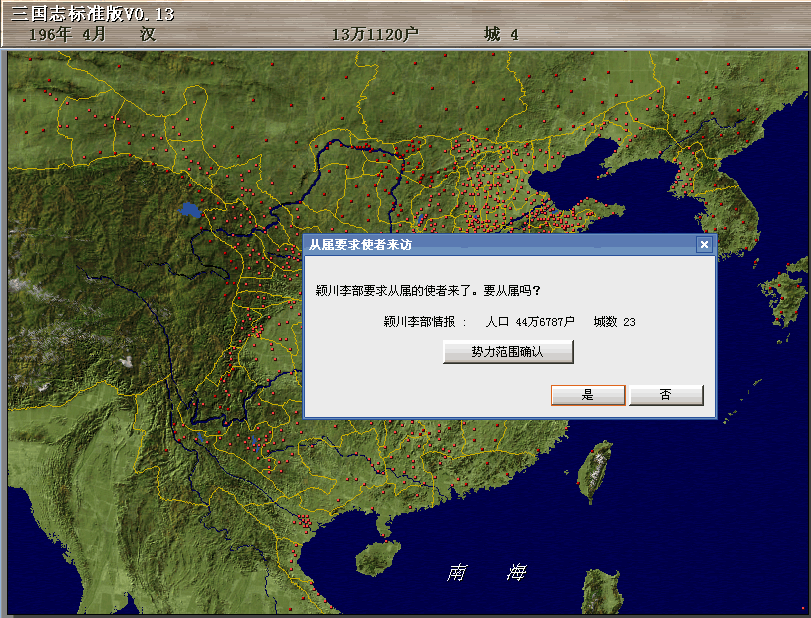Viewport: 811px width, 618px height.
Task: Click the 196年 4月 date display
Action: [x=66, y=34]
